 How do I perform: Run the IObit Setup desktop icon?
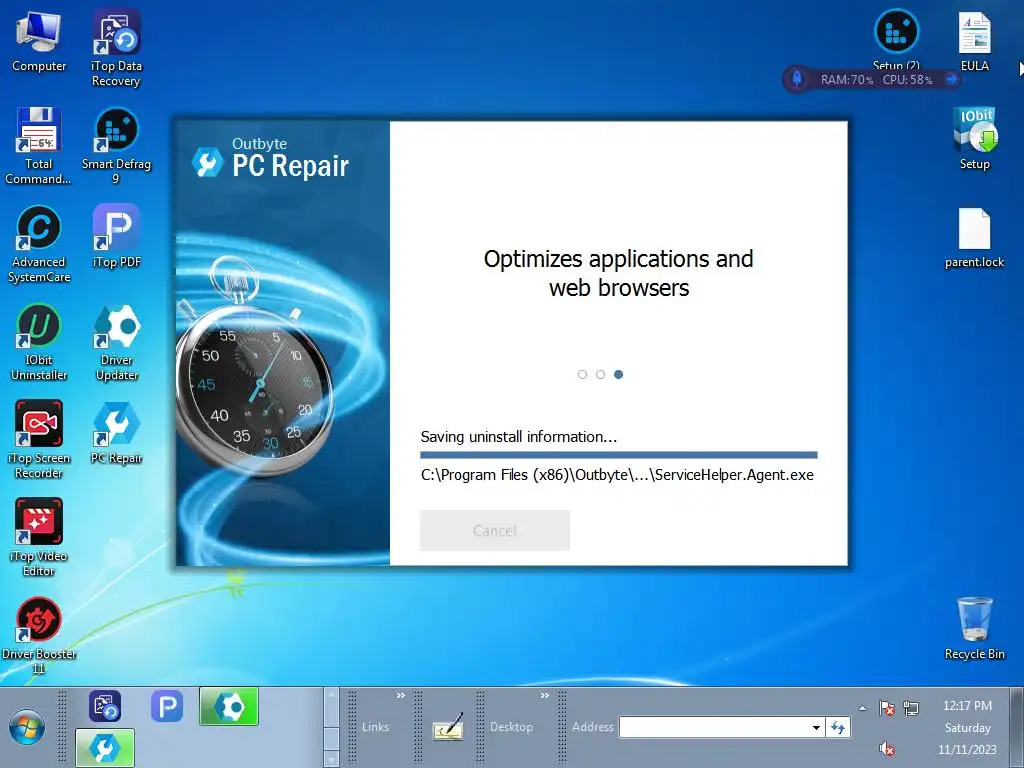pyautogui.click(x=974, y=138)
